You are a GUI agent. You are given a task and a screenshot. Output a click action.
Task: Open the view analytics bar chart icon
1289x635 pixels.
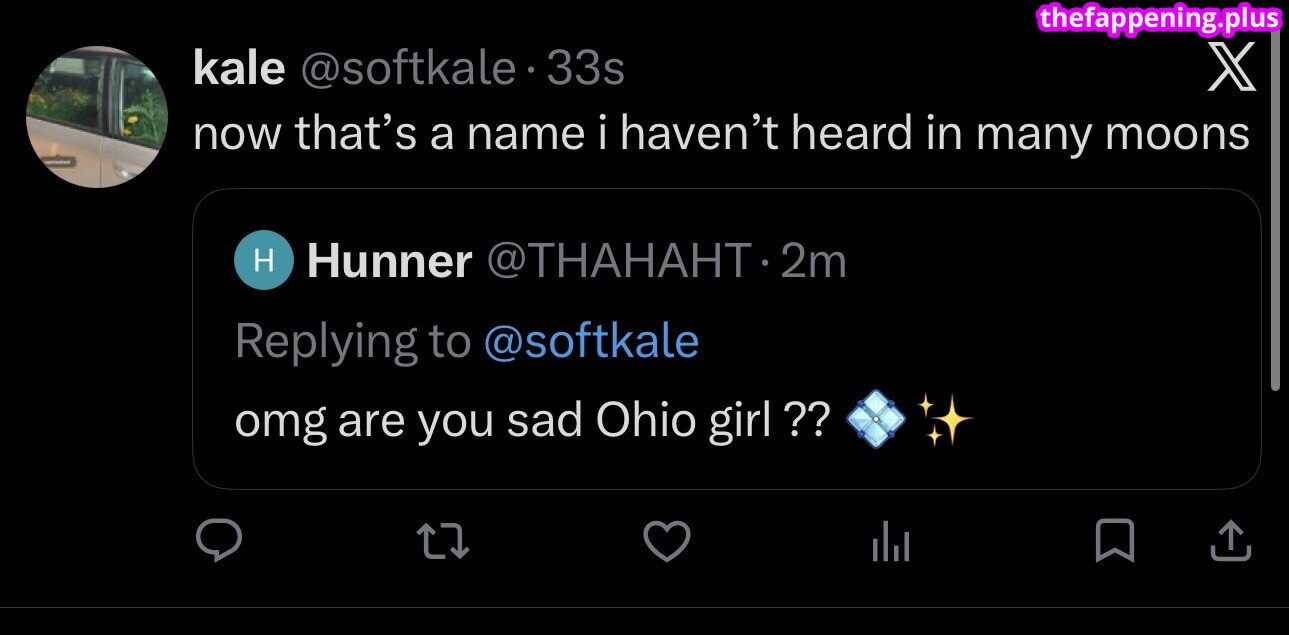pos(890,543)
